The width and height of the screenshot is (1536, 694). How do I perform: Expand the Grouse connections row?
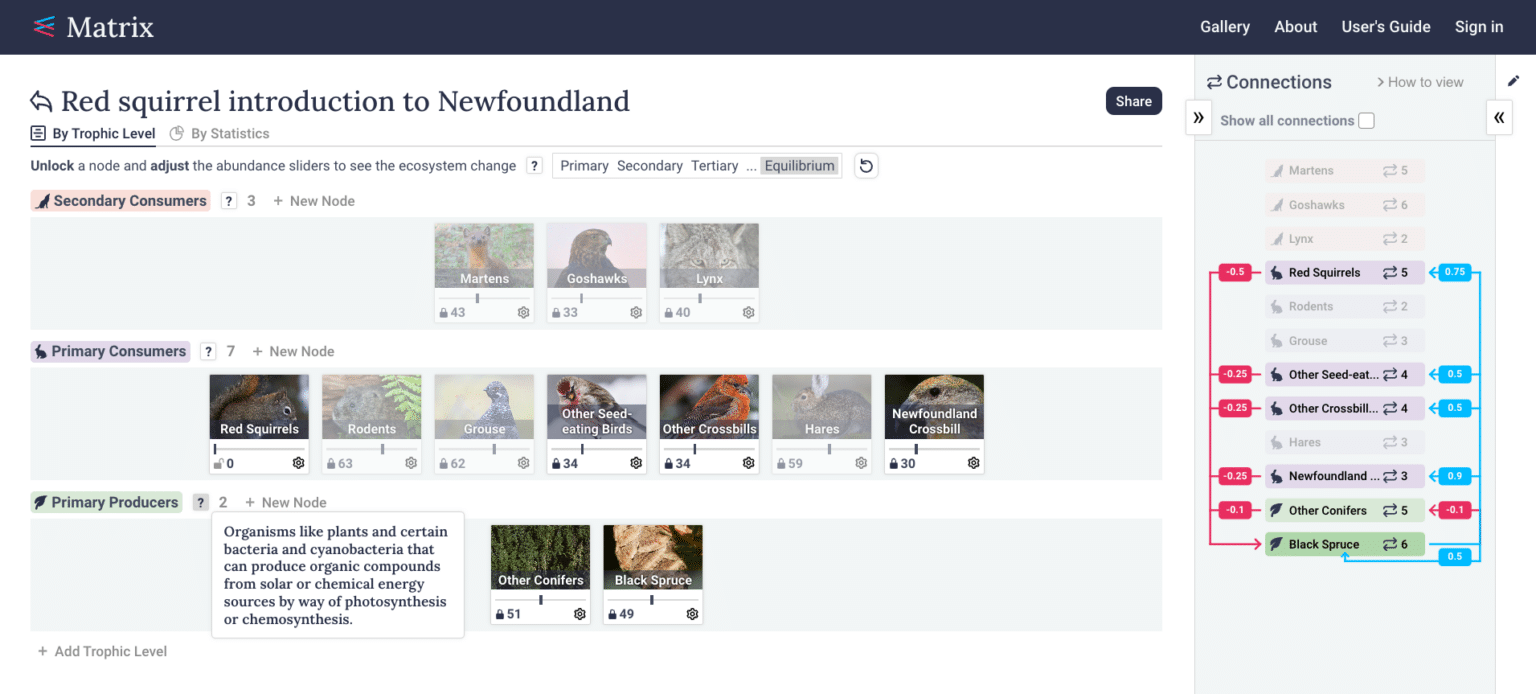tap(1345, 341)
